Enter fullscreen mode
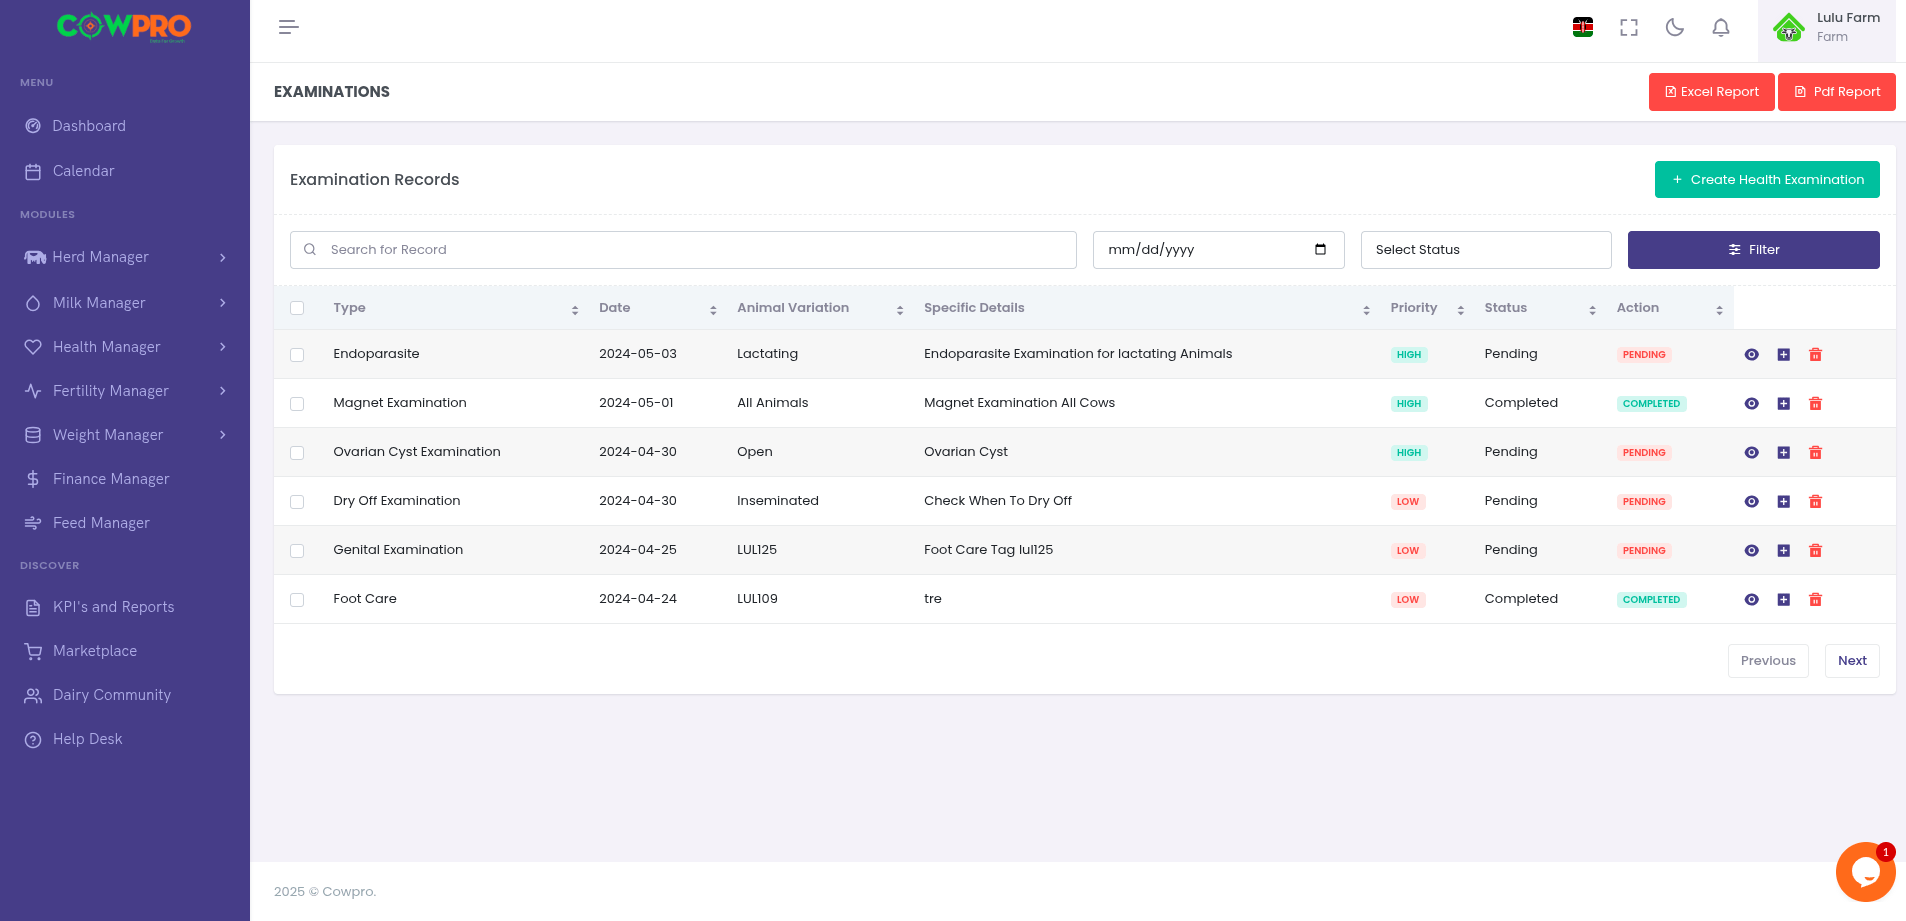The height and width of the screenshot is (921, 1906). (1629, 27)
